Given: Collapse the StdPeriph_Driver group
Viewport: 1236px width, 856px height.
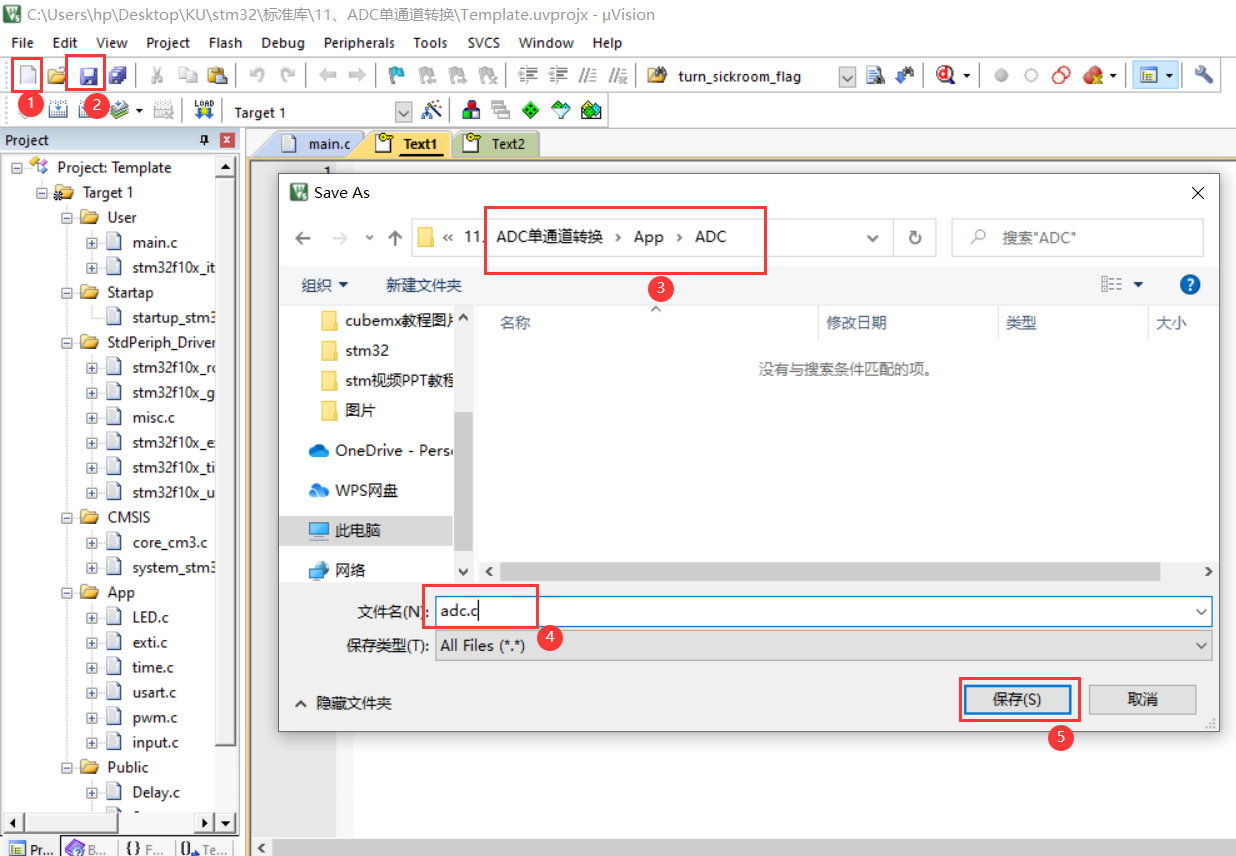Looking at the screenshot, I should 67,342.
